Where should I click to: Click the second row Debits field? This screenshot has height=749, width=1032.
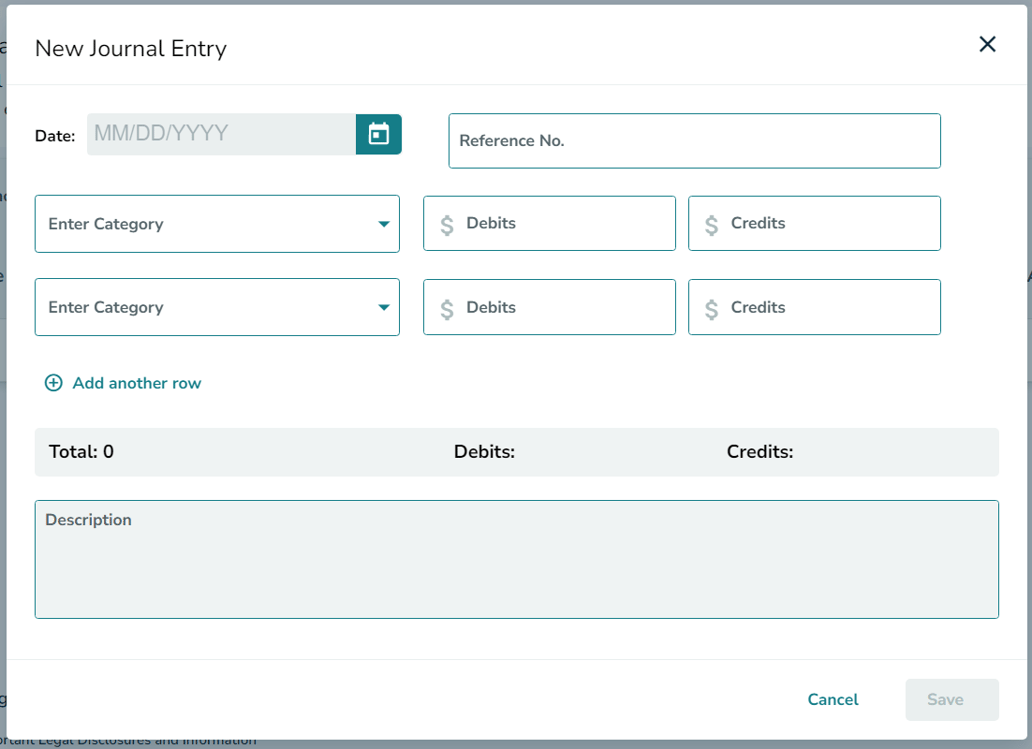550,307
